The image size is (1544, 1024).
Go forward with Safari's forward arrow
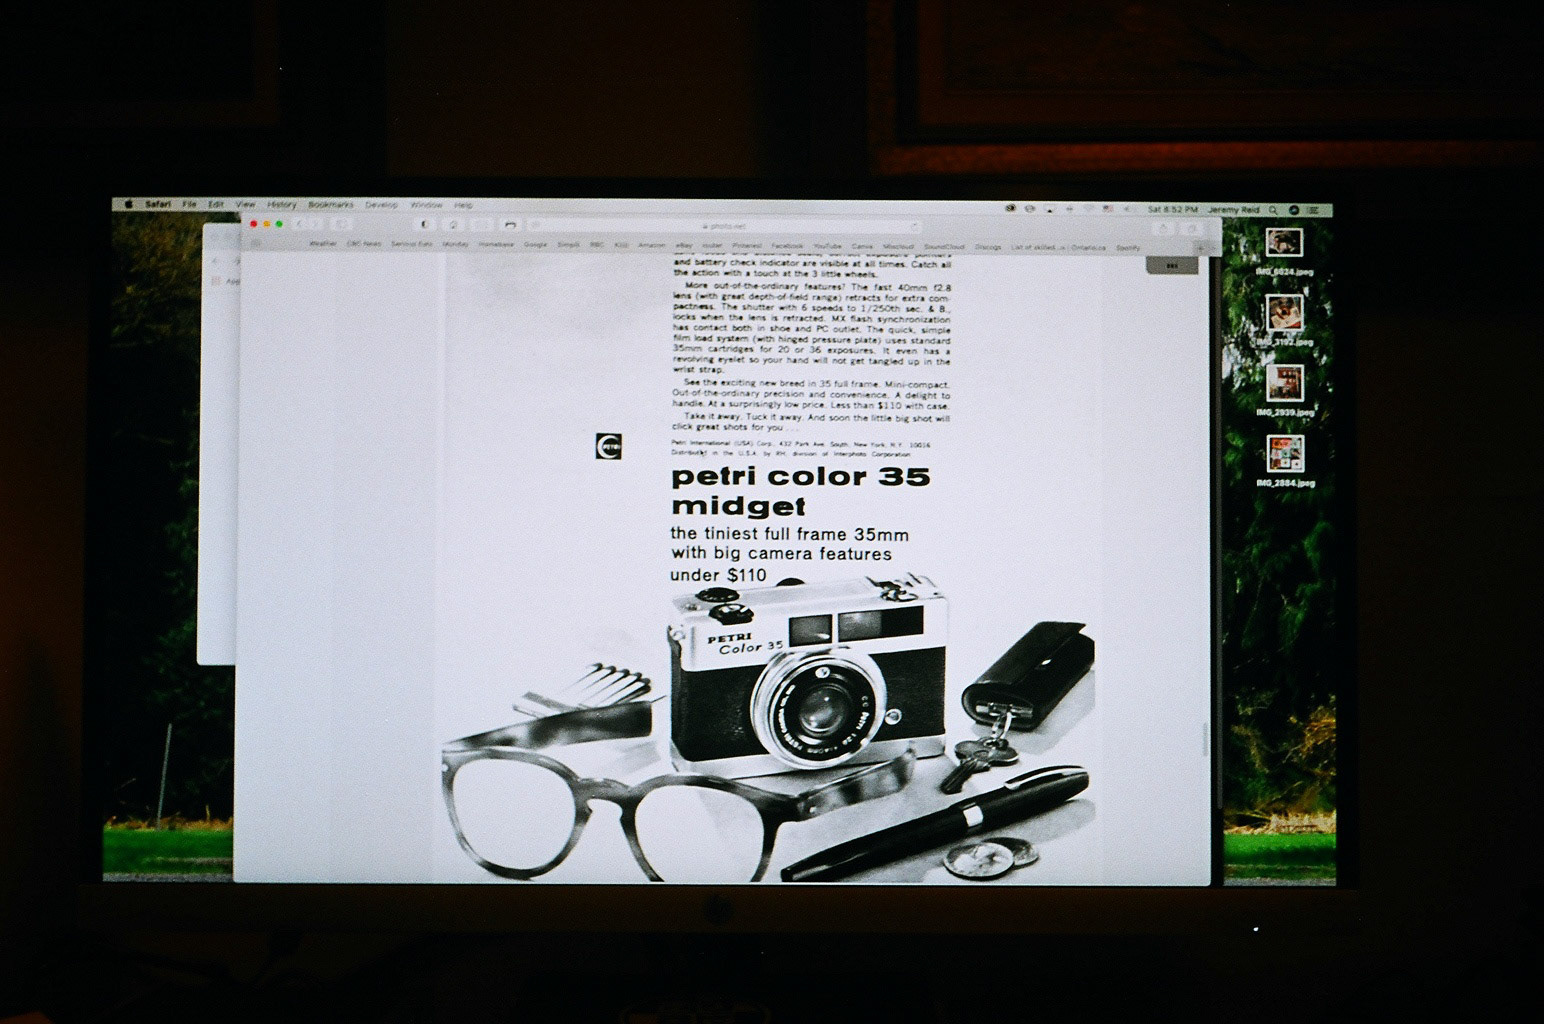[316, 224]
